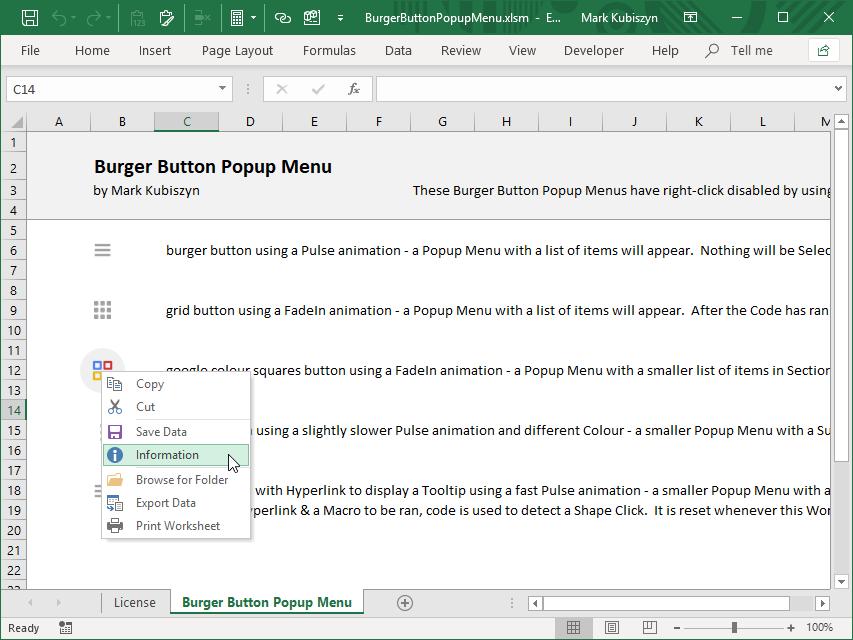Expand the formula bar with the chevron

(838, 89)
